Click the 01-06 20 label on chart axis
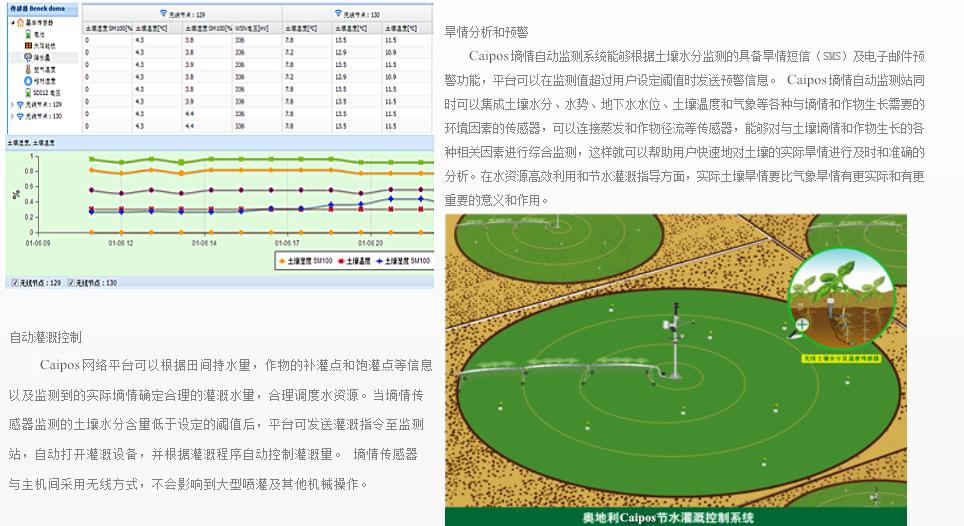Screen dimensions: 964x526 tap(371, 243)
